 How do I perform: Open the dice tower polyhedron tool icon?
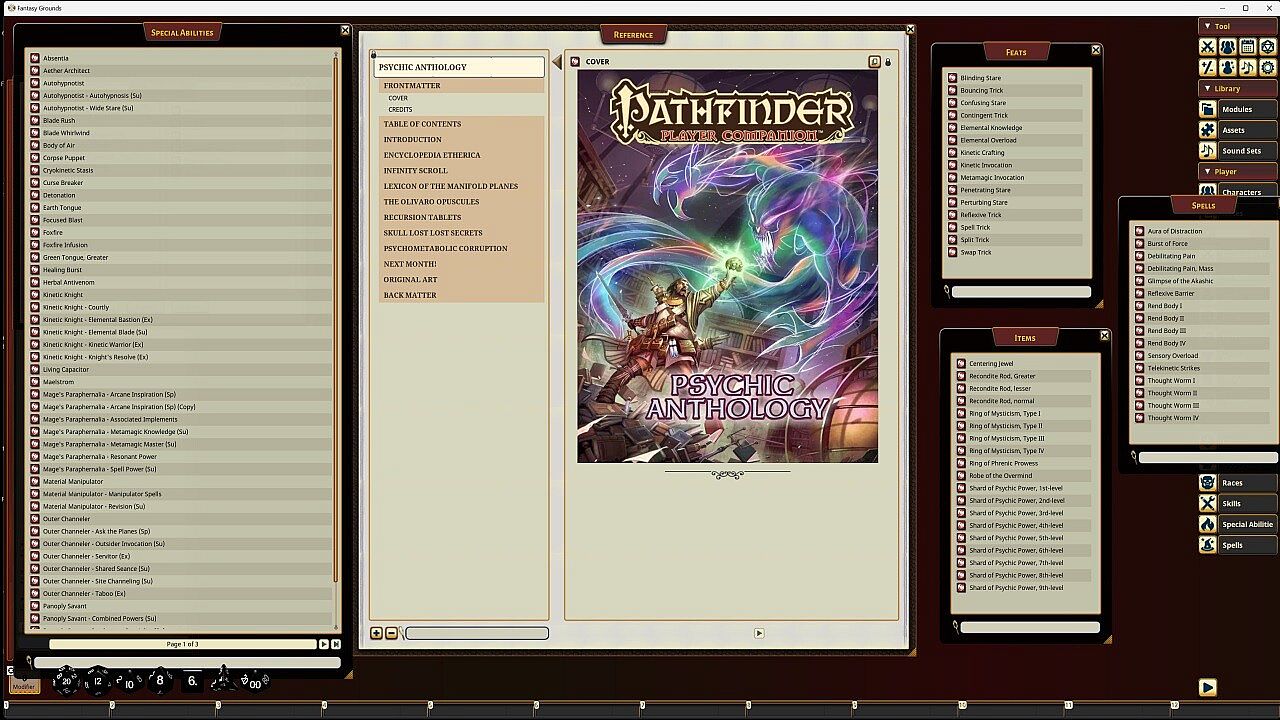pos(1267,47)
